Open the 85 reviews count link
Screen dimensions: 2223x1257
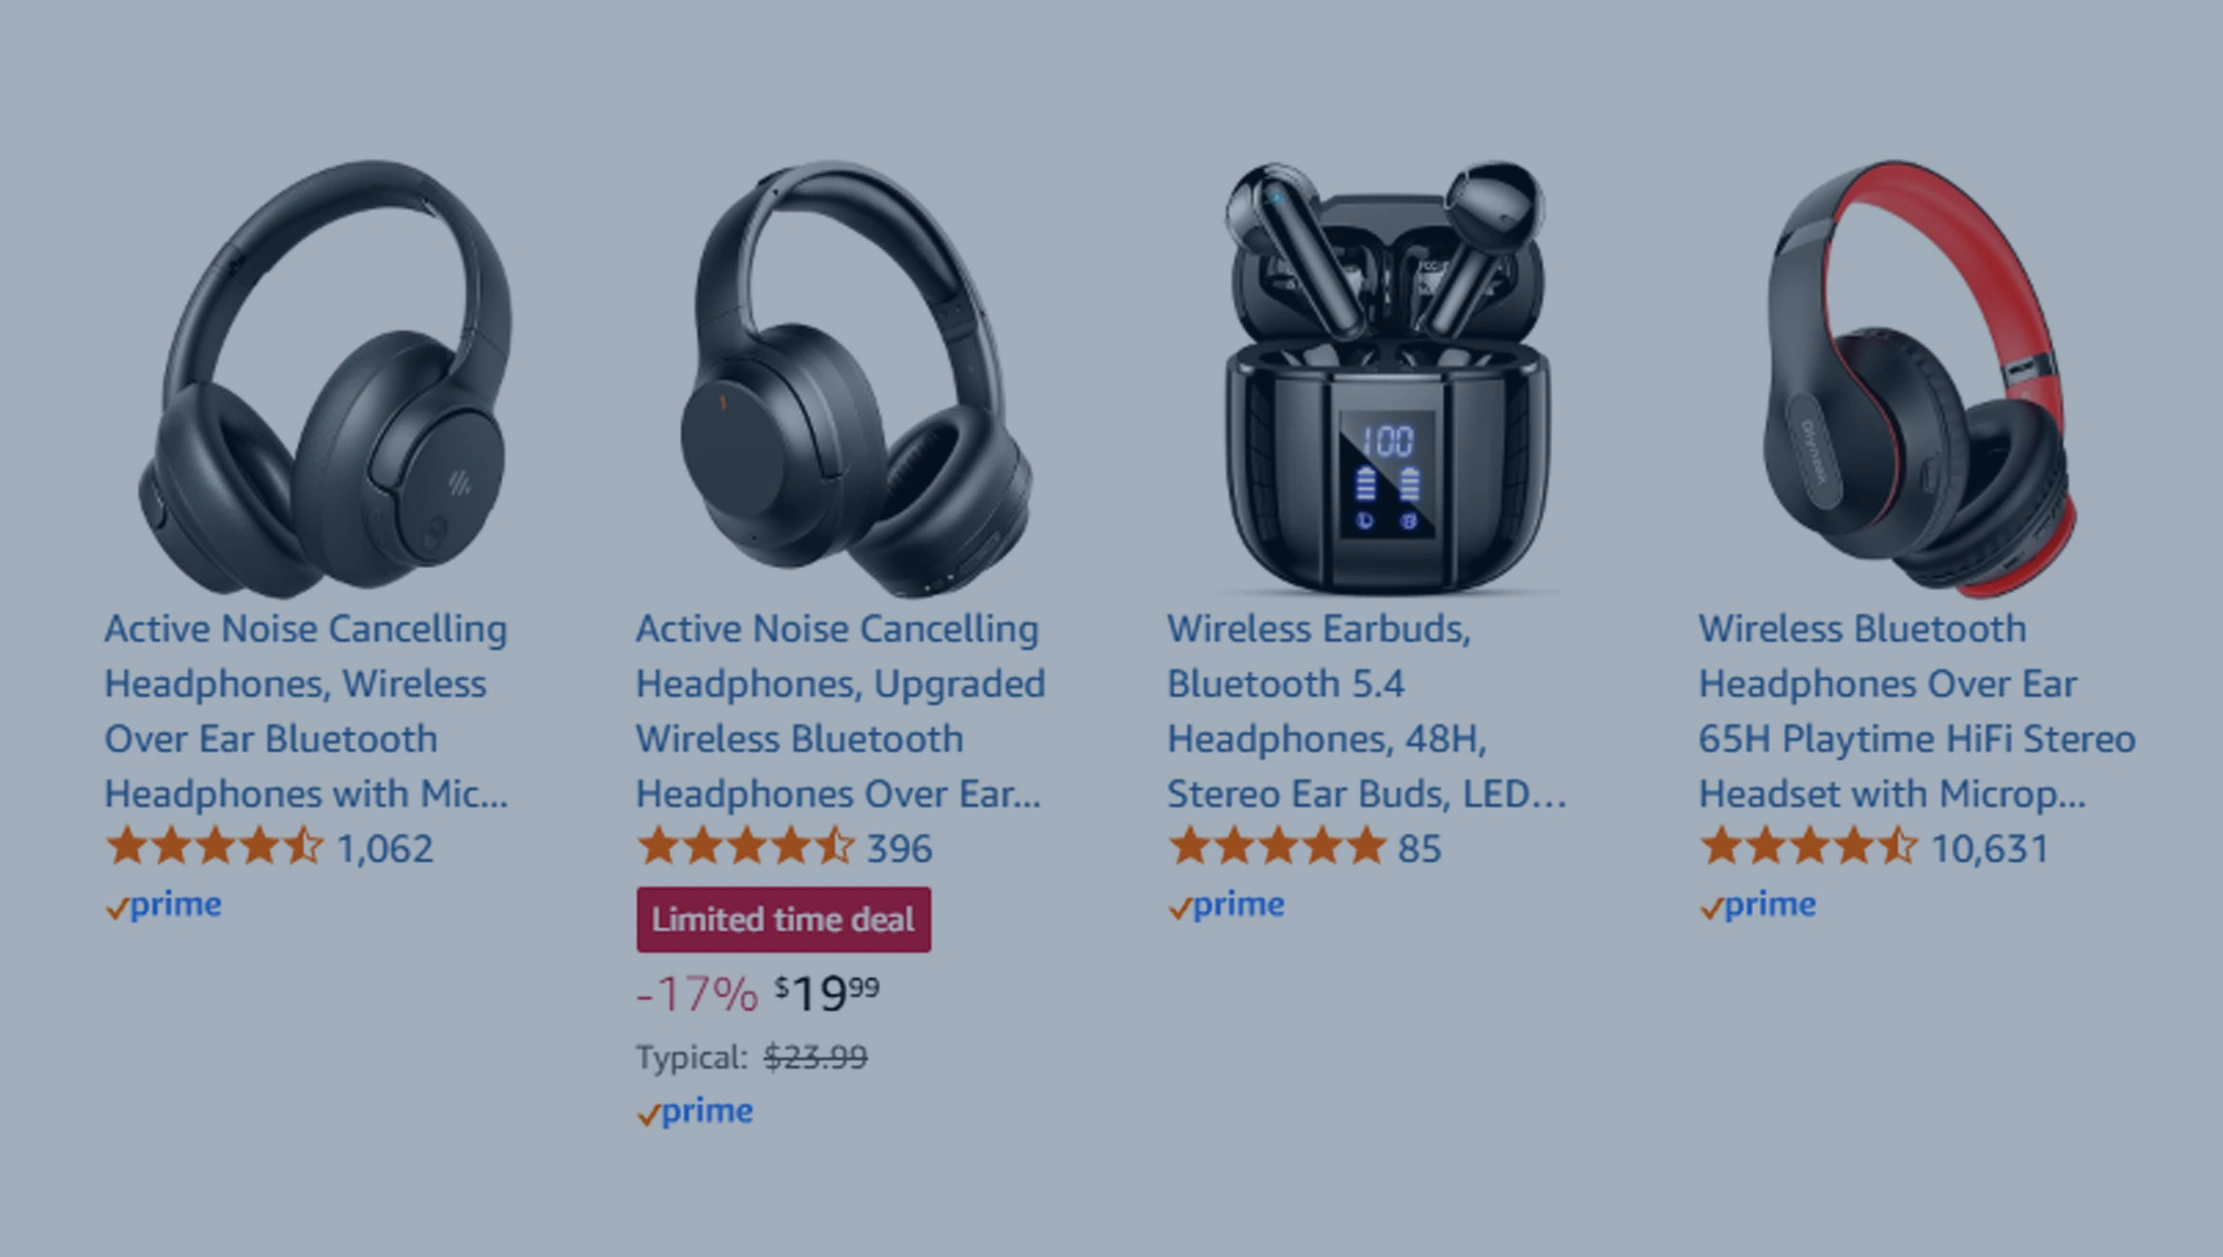[x=1419, y=849]
